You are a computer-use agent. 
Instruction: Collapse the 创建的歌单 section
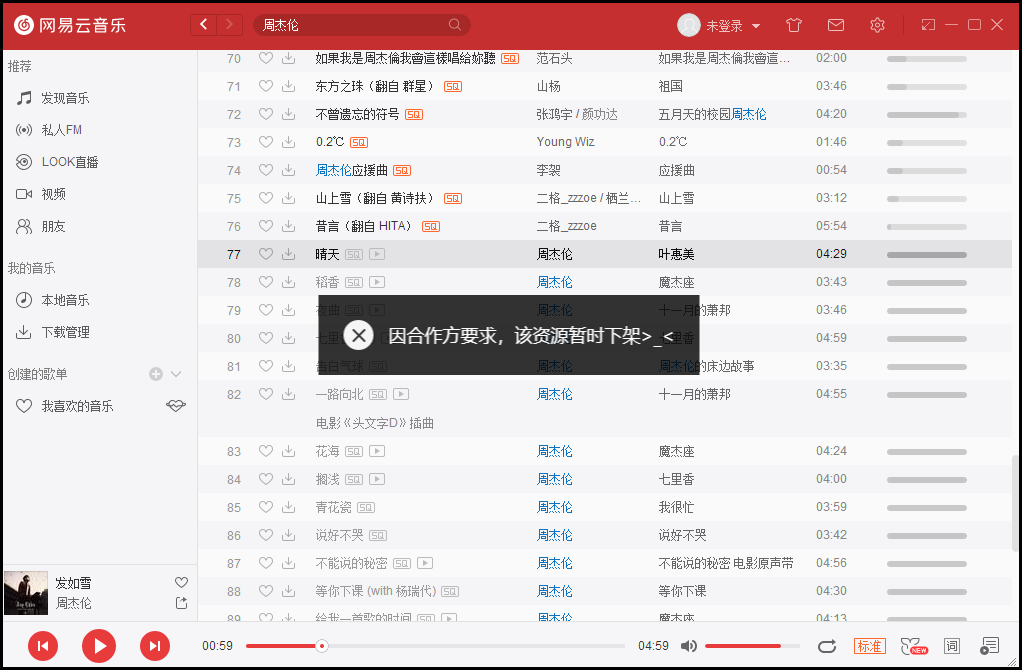[x=176, y=374]
